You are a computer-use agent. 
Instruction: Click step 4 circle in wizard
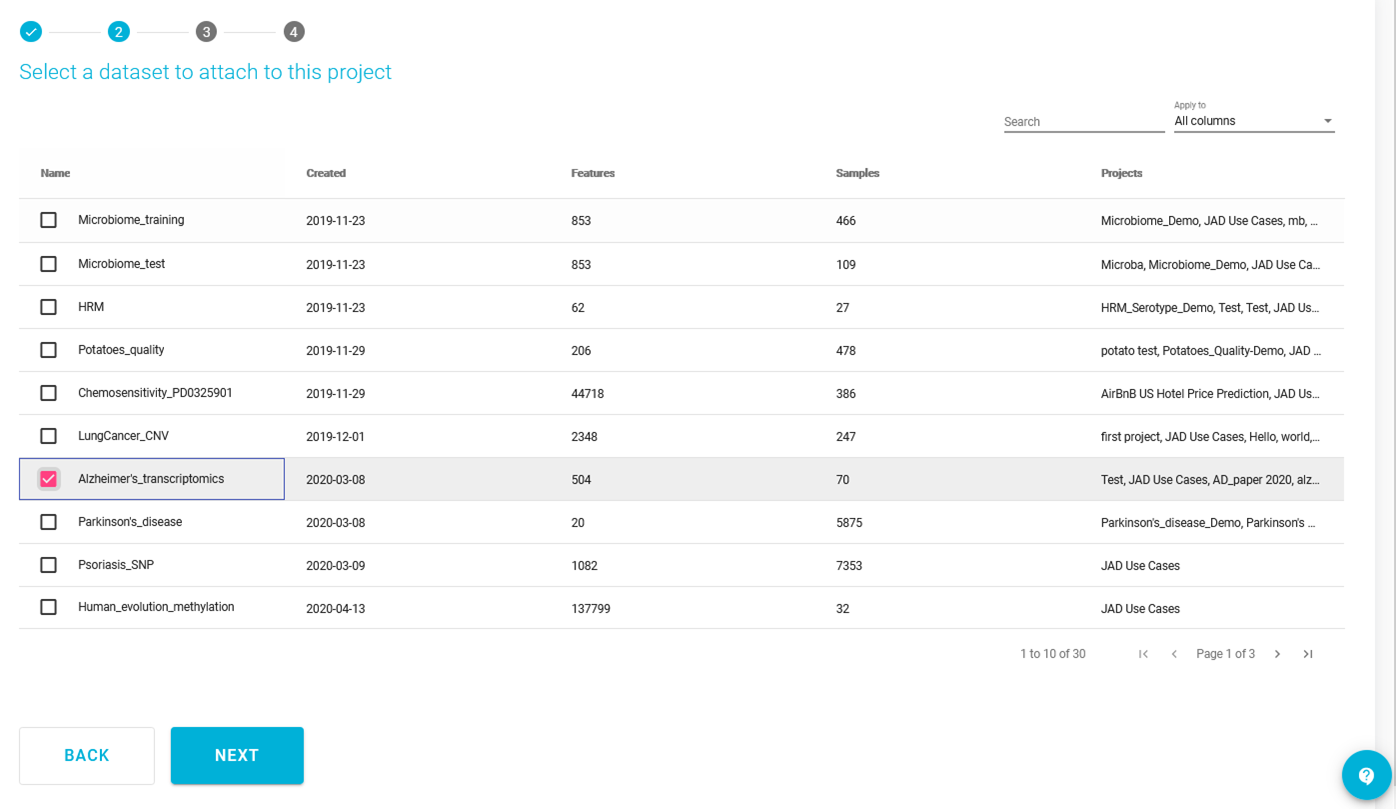293,32
